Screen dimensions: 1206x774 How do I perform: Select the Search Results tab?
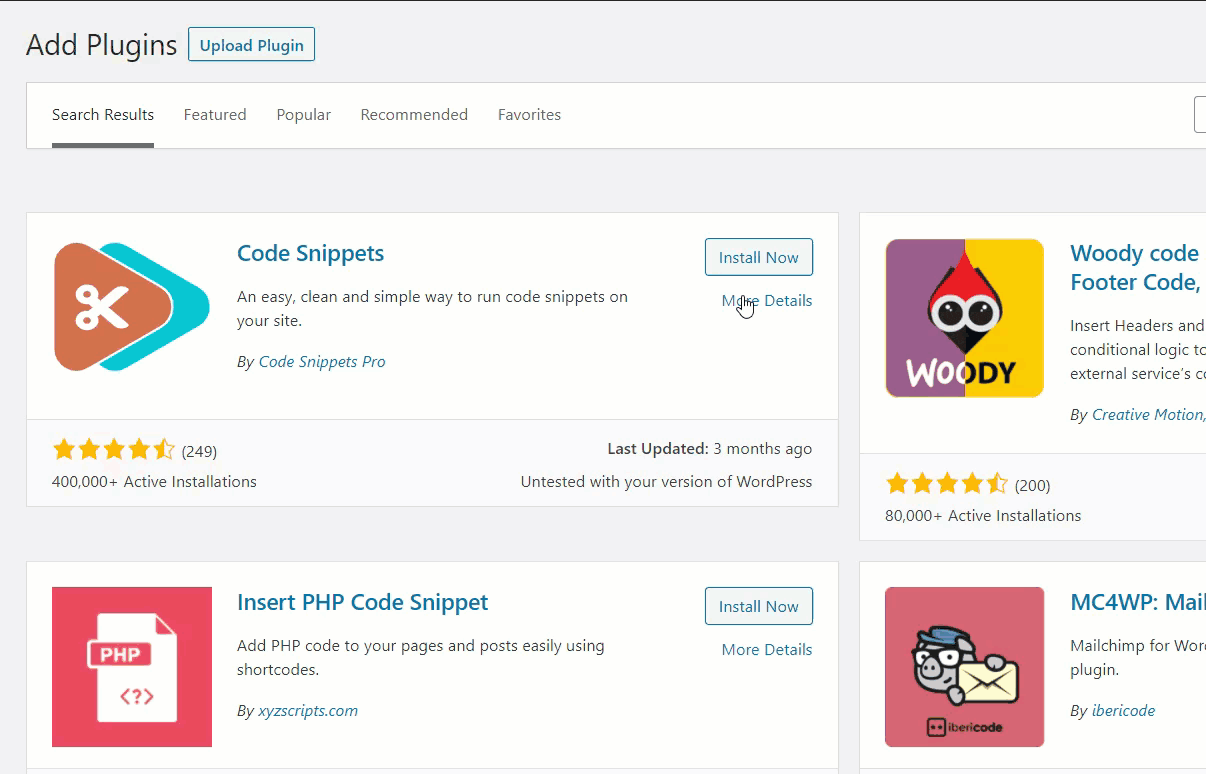pyautogui.click(x=103, y=115)
